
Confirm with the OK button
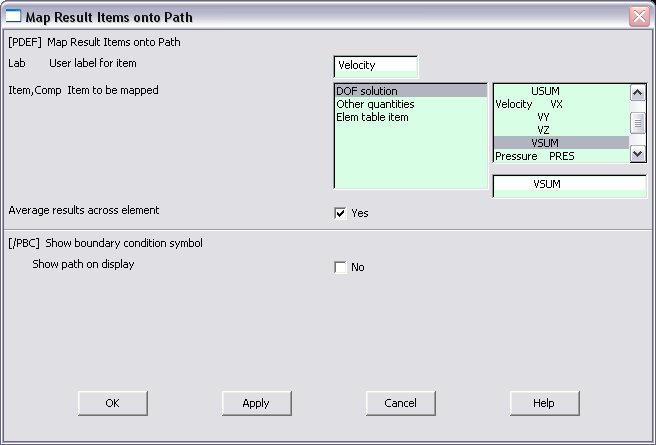(x=113, y=403)
